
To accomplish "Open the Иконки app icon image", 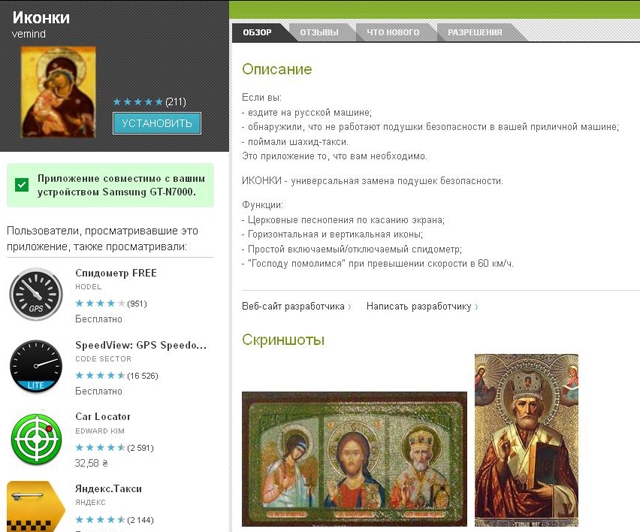I will click(x=58, y=91).
